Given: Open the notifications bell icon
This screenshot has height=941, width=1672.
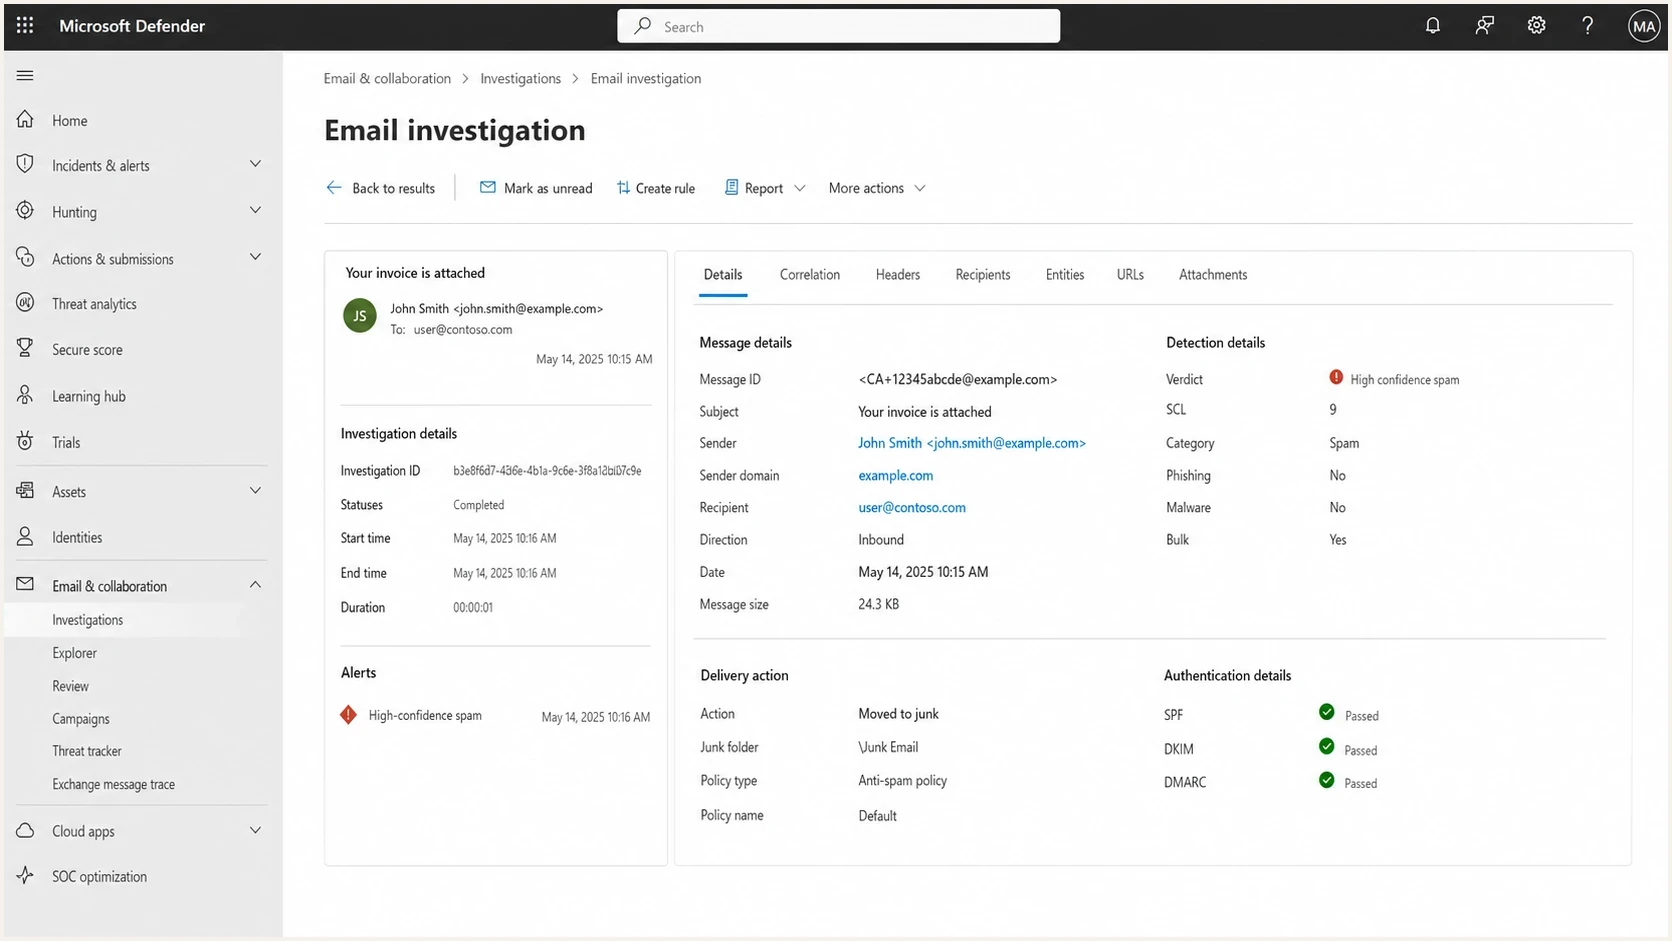Looking at the screenshot, I should pyautogui.click(x=1433, y=26).
